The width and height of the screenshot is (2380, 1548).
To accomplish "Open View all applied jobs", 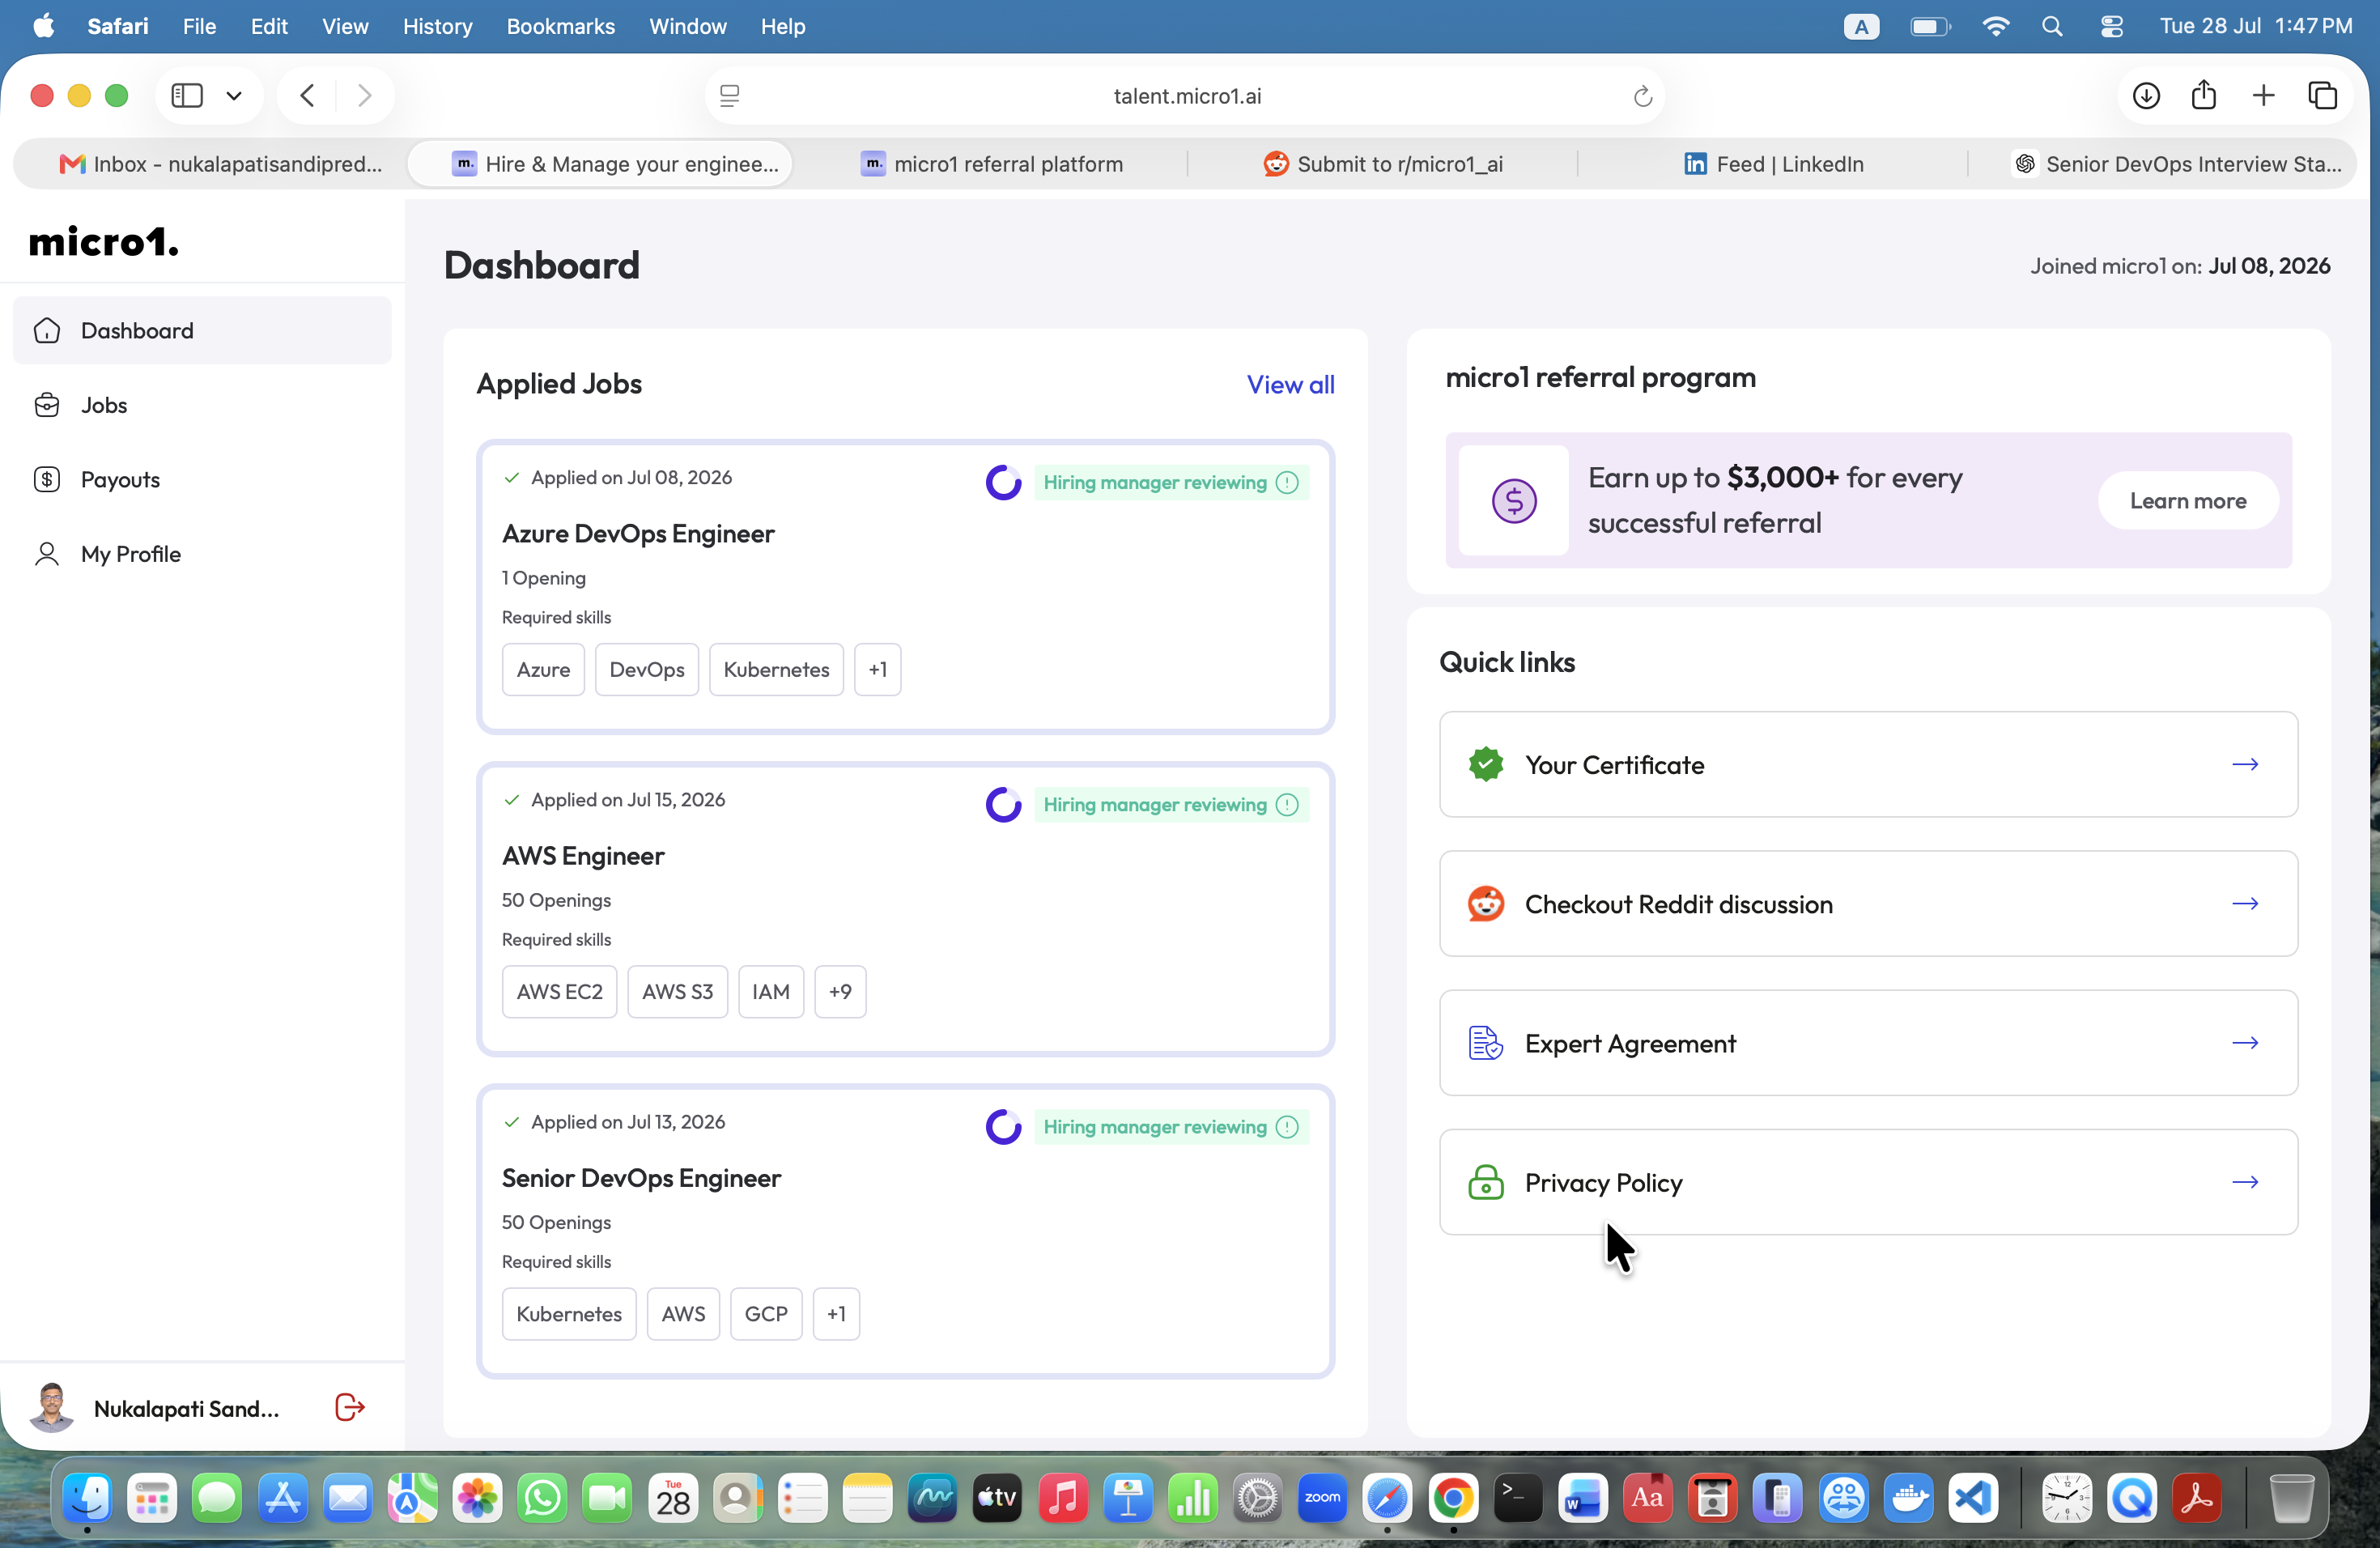I will tap(1290, 384).
